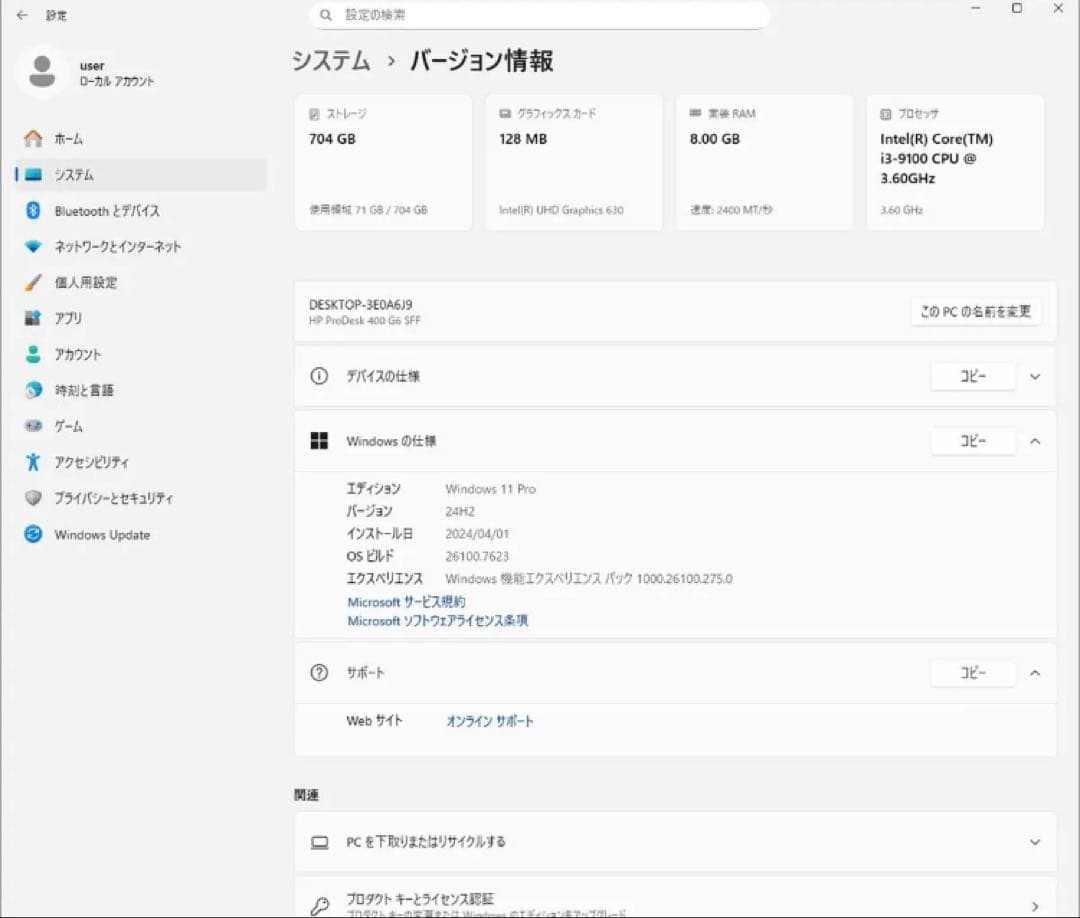Click the settings search field

click(x=540, y=15)
